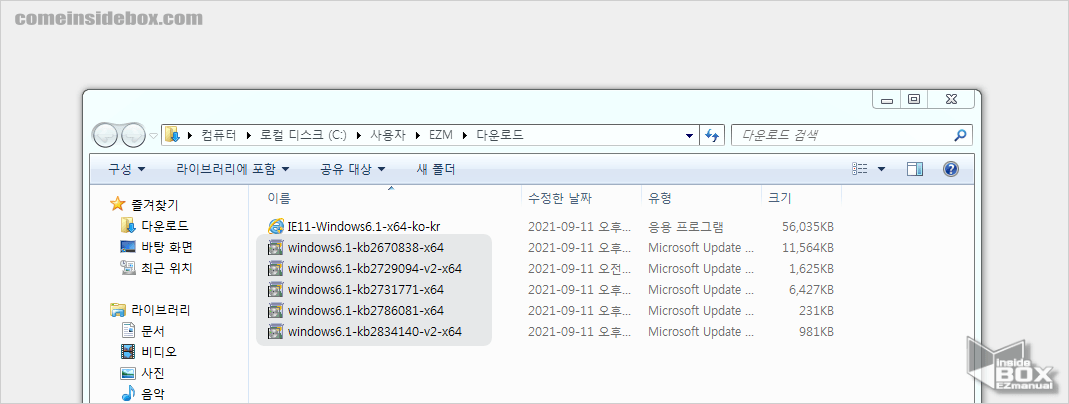
Task: Open the view options dropdown arrow
Action: 881,169
